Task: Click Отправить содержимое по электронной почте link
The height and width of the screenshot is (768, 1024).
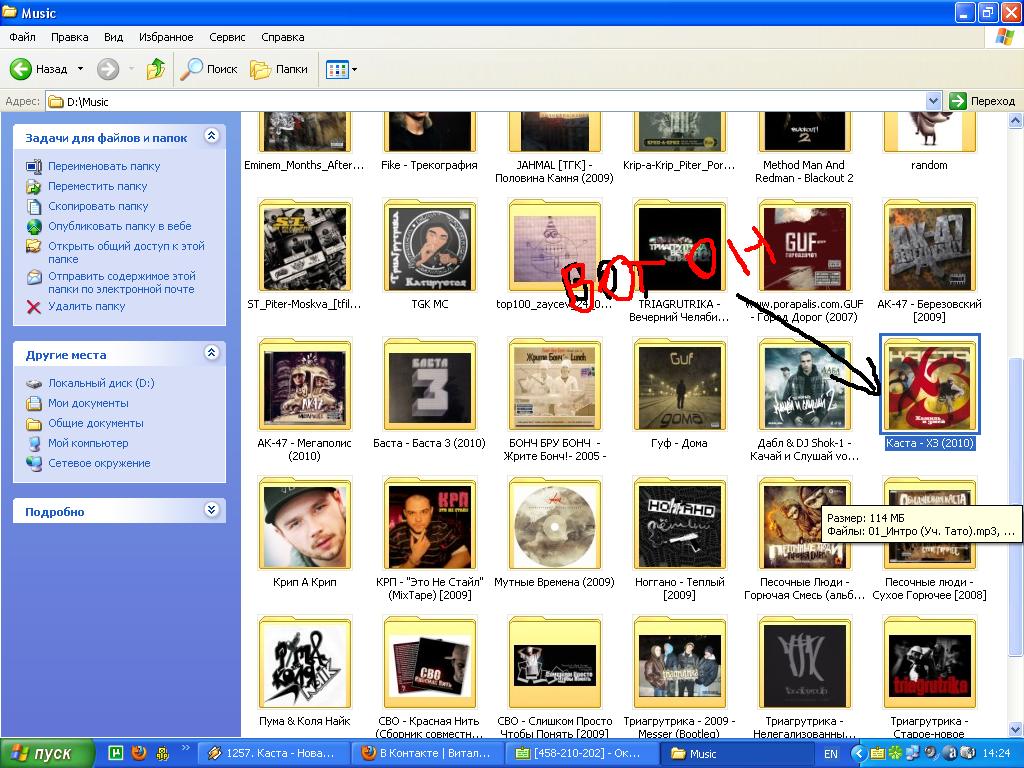Action: pyautogui.click(x=121, y=282)
